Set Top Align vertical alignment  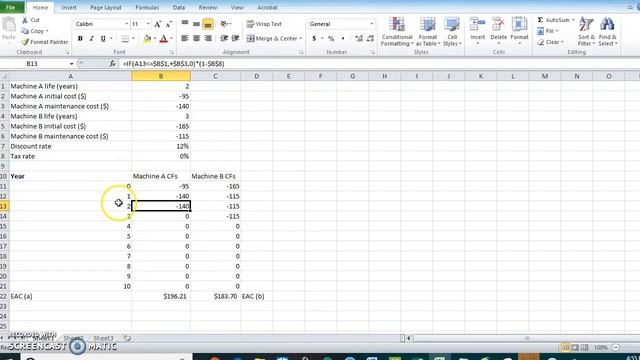pyautogui.click(x=184, y=24)
